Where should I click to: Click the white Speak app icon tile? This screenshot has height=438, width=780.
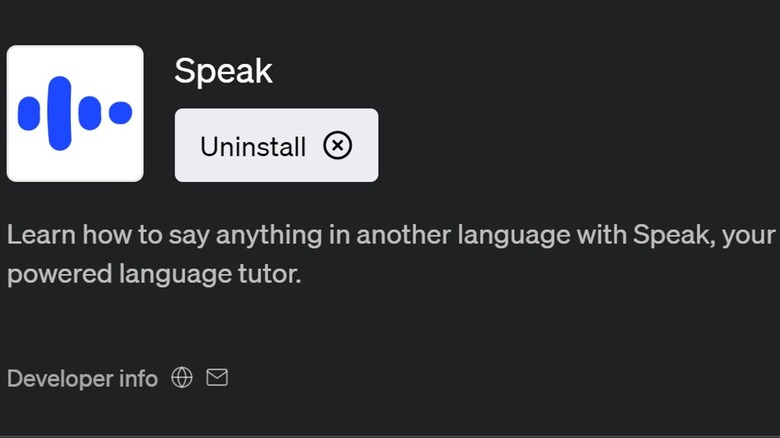click(75, 113)
